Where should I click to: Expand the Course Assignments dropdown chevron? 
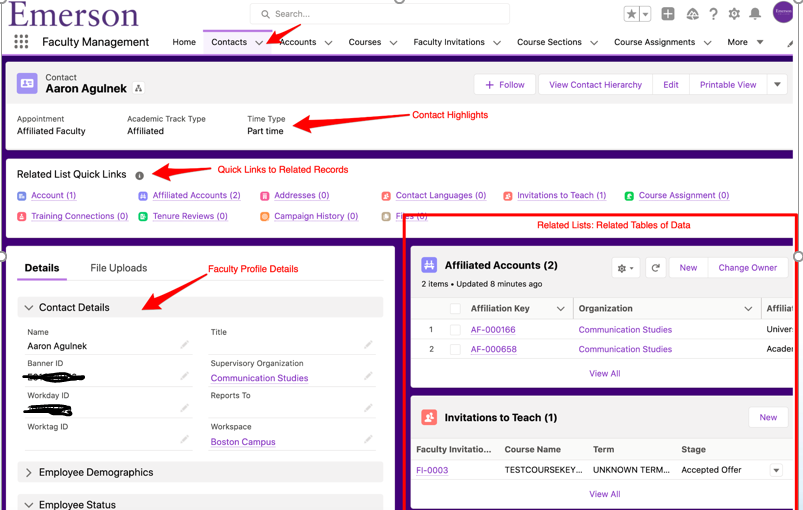coord(707,42)
